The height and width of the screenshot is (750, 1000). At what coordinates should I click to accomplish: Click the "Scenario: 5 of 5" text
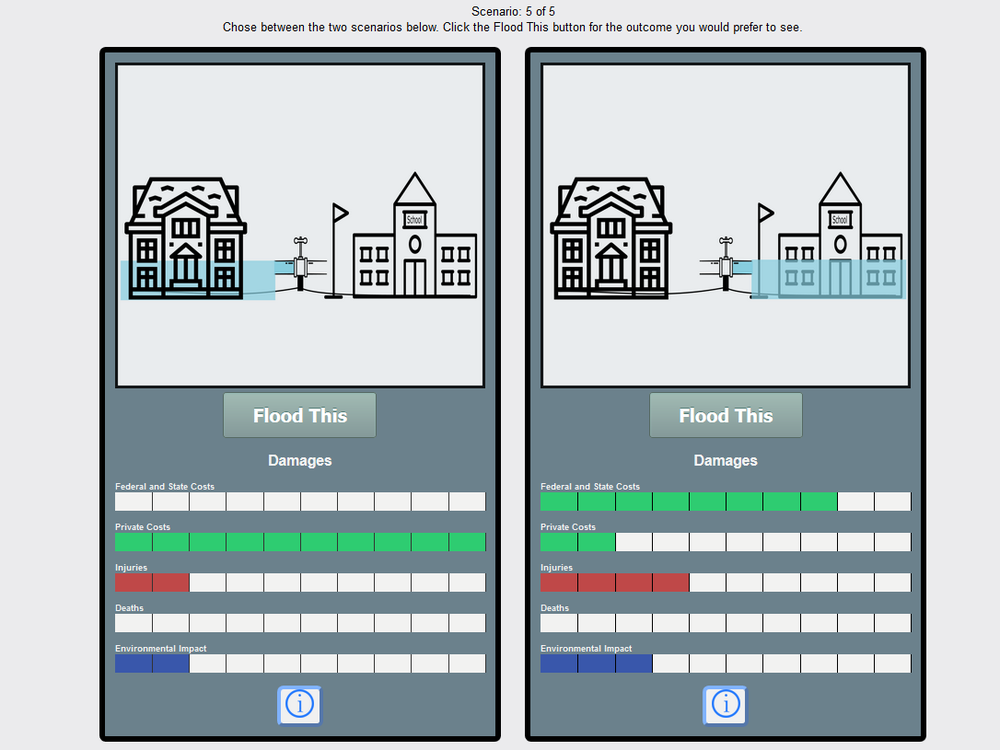[x=512, y=11]
